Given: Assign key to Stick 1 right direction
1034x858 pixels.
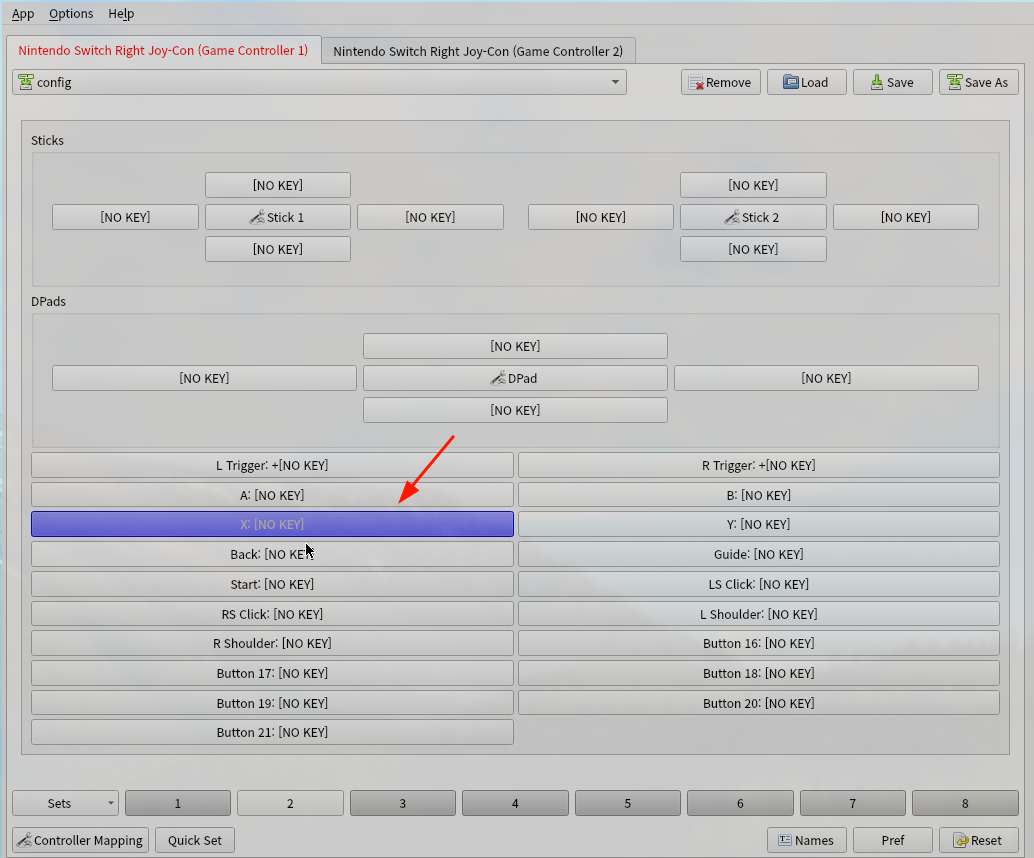Looking at the screenshot, I should (x=431, y=217).
